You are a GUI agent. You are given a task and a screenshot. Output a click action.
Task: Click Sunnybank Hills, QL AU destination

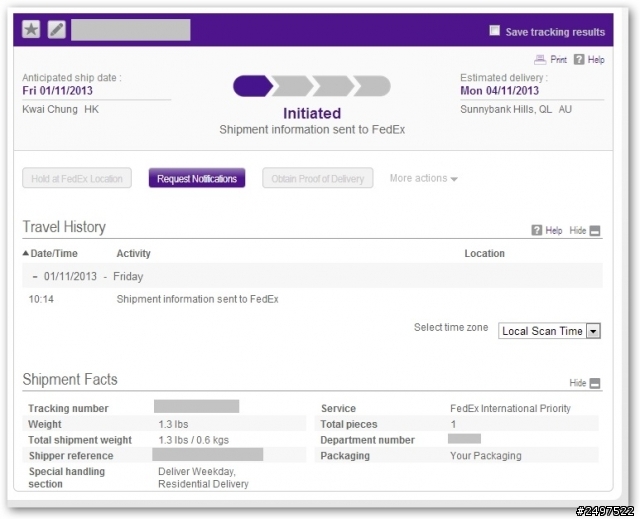click(x=516, y=109)
